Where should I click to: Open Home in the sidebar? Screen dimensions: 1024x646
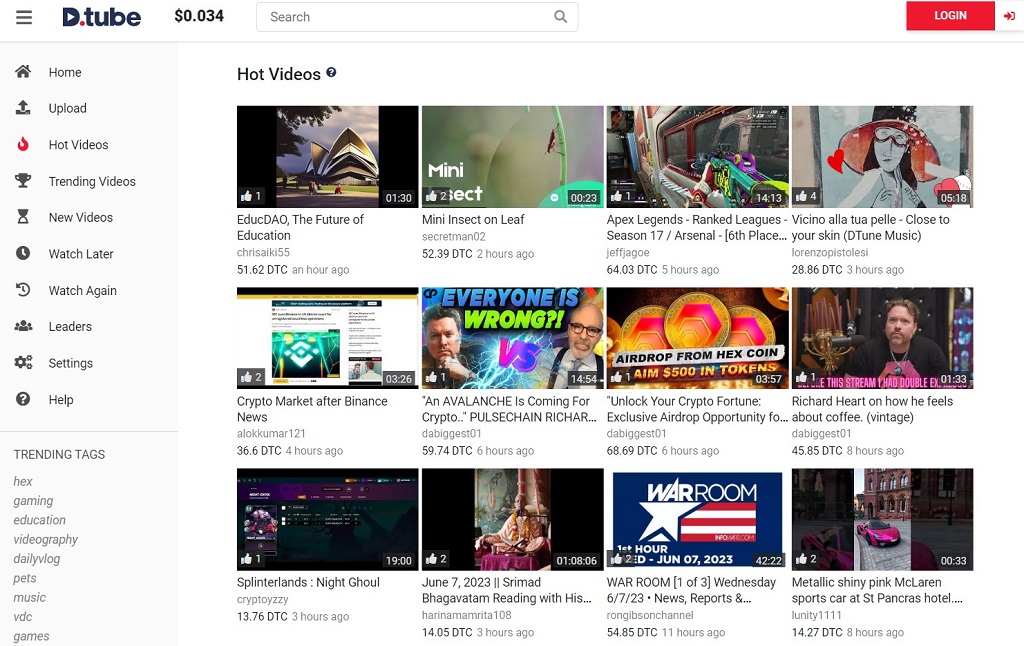pyautogui.click(x=65, y=72)
